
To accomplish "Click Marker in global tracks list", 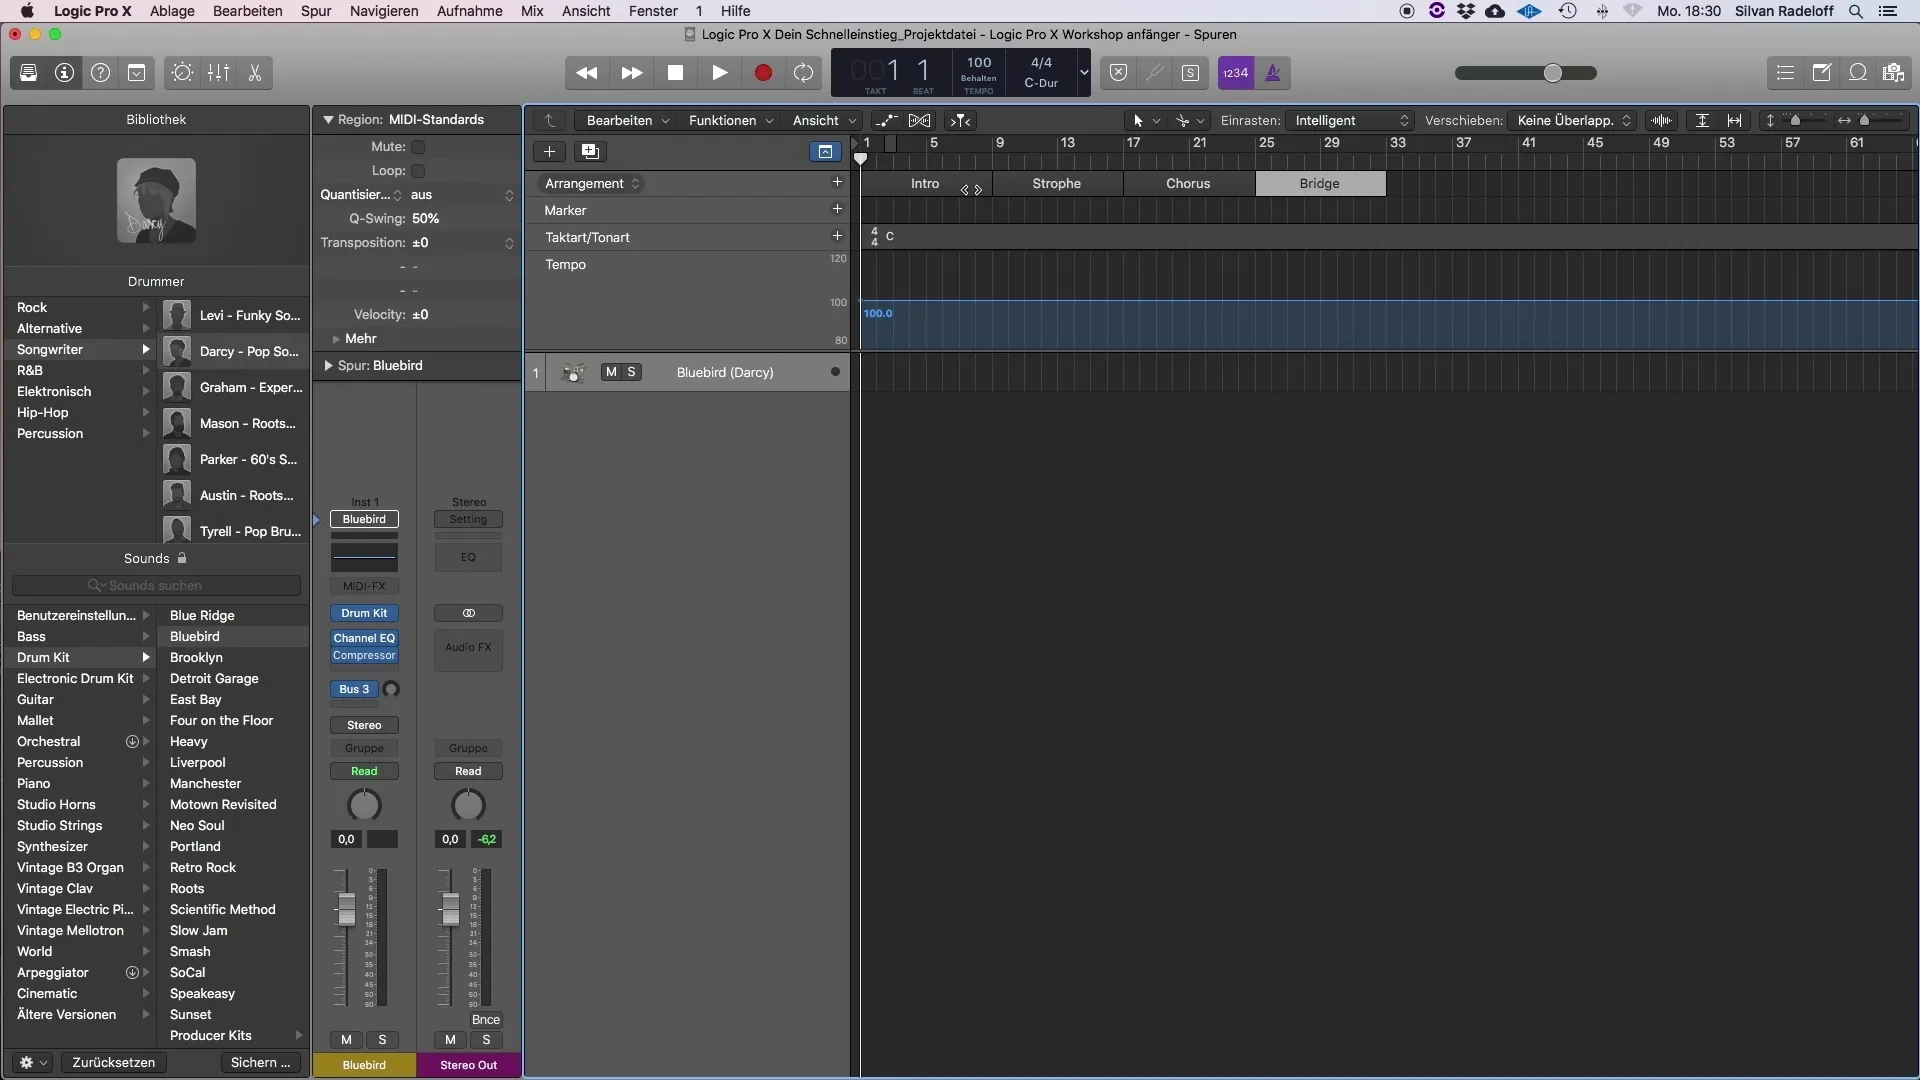I will [564, 210].
